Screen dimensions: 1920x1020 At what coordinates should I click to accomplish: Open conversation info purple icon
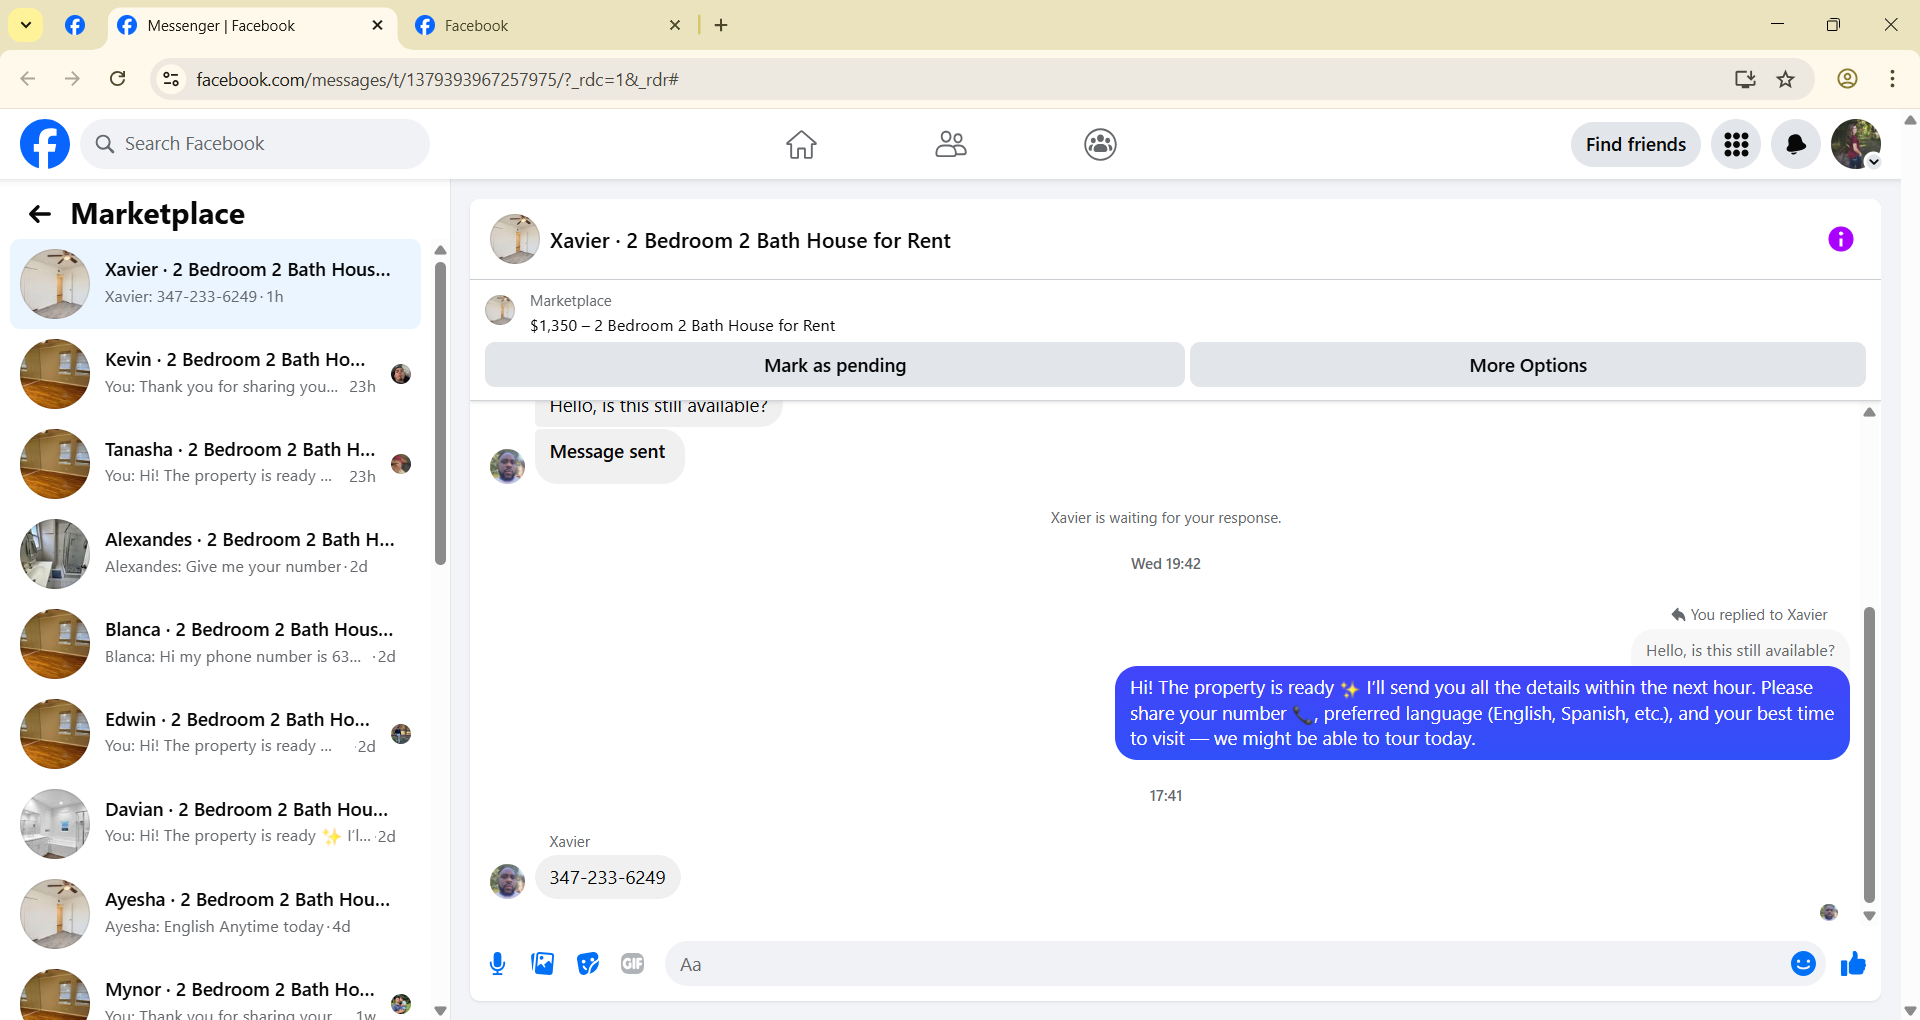(1841, 239)
